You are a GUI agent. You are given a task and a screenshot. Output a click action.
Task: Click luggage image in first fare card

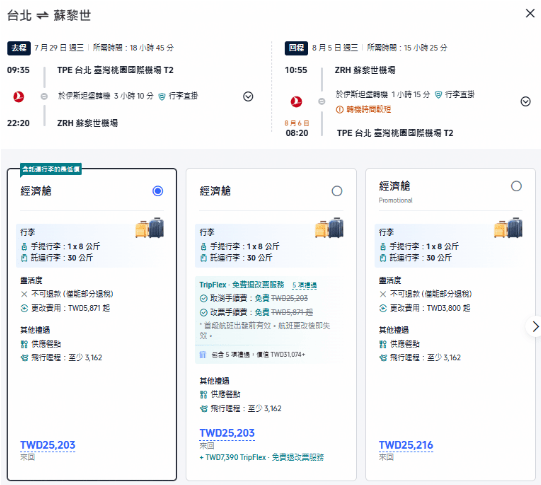click(149, 228)
